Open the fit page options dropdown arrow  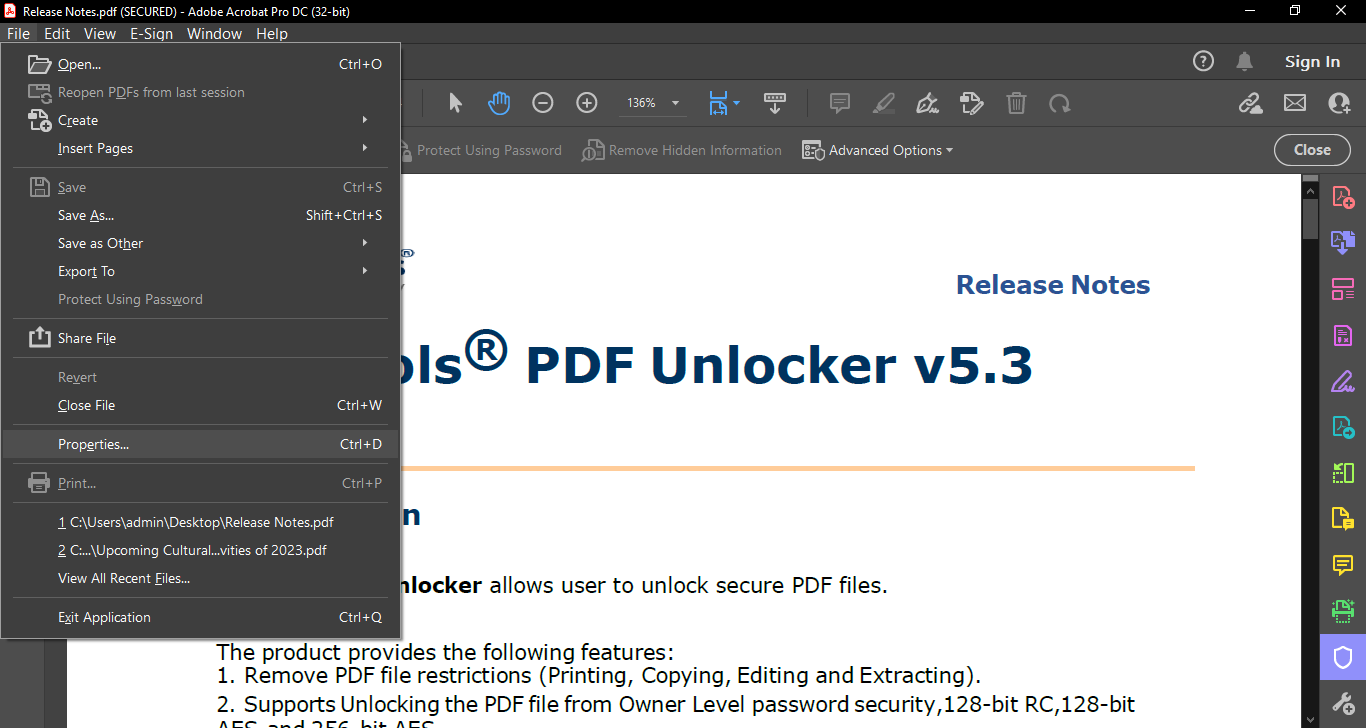737,103
